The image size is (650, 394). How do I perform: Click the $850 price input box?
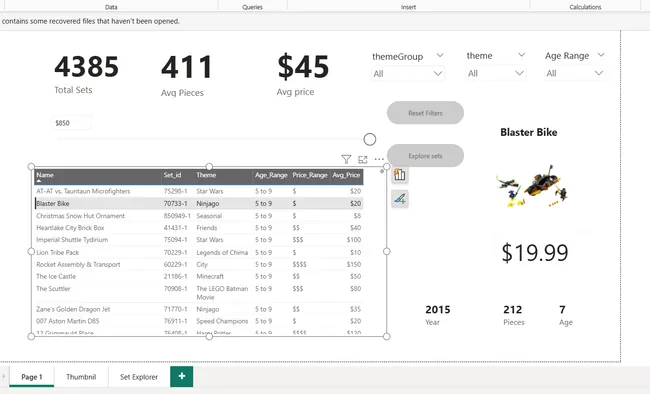tap(71, 123)
